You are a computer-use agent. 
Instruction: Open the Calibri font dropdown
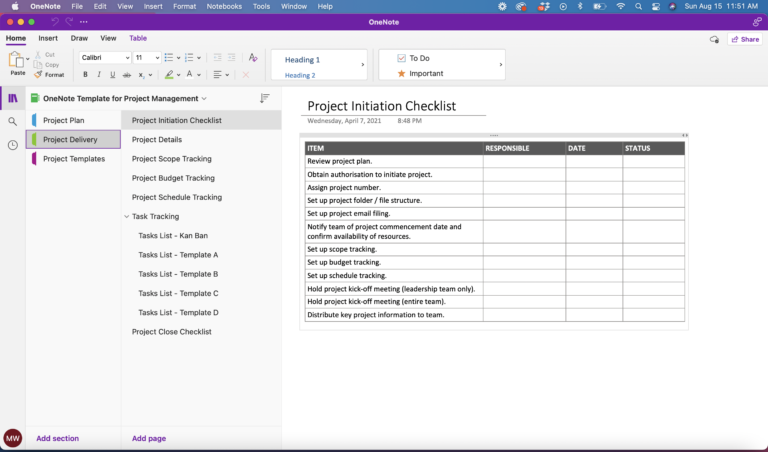pos(104,58)
